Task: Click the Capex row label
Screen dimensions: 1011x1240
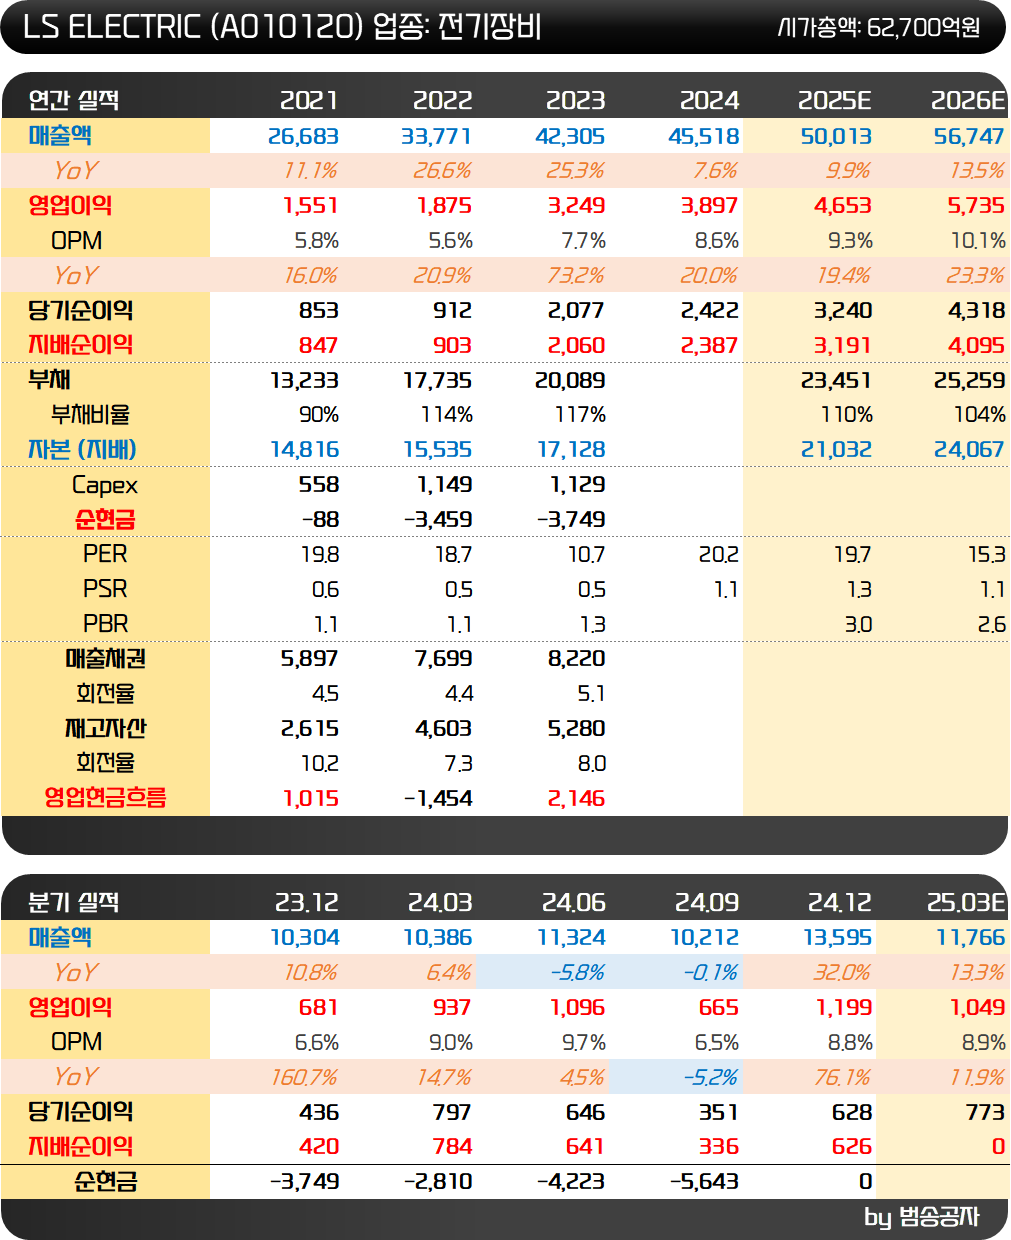Action: coord(105,485)
